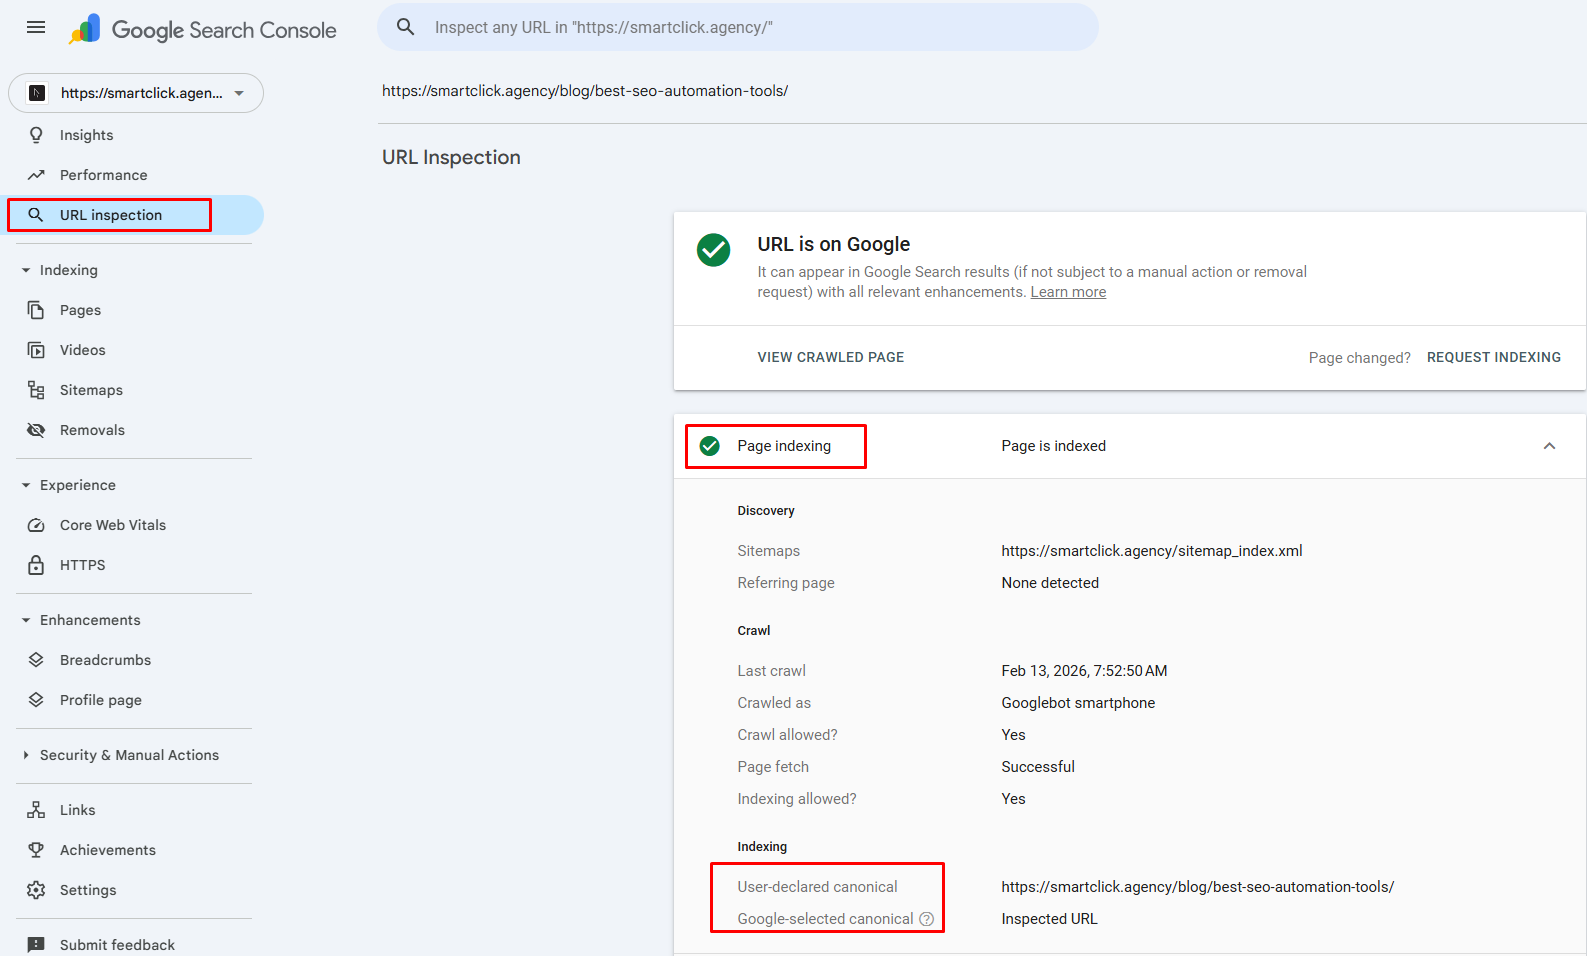Follow the Learn more link
The image size is (1587, 956).
pyautogui.click(x=1068, y=292)
